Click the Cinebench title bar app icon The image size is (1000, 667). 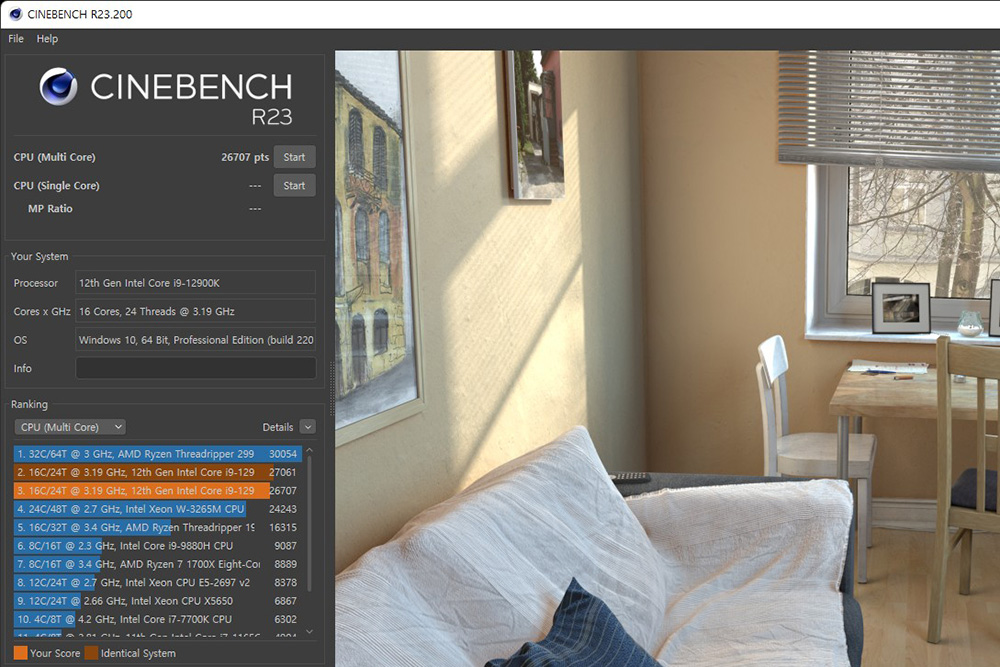pyautogui.click(x=15, y=14)
